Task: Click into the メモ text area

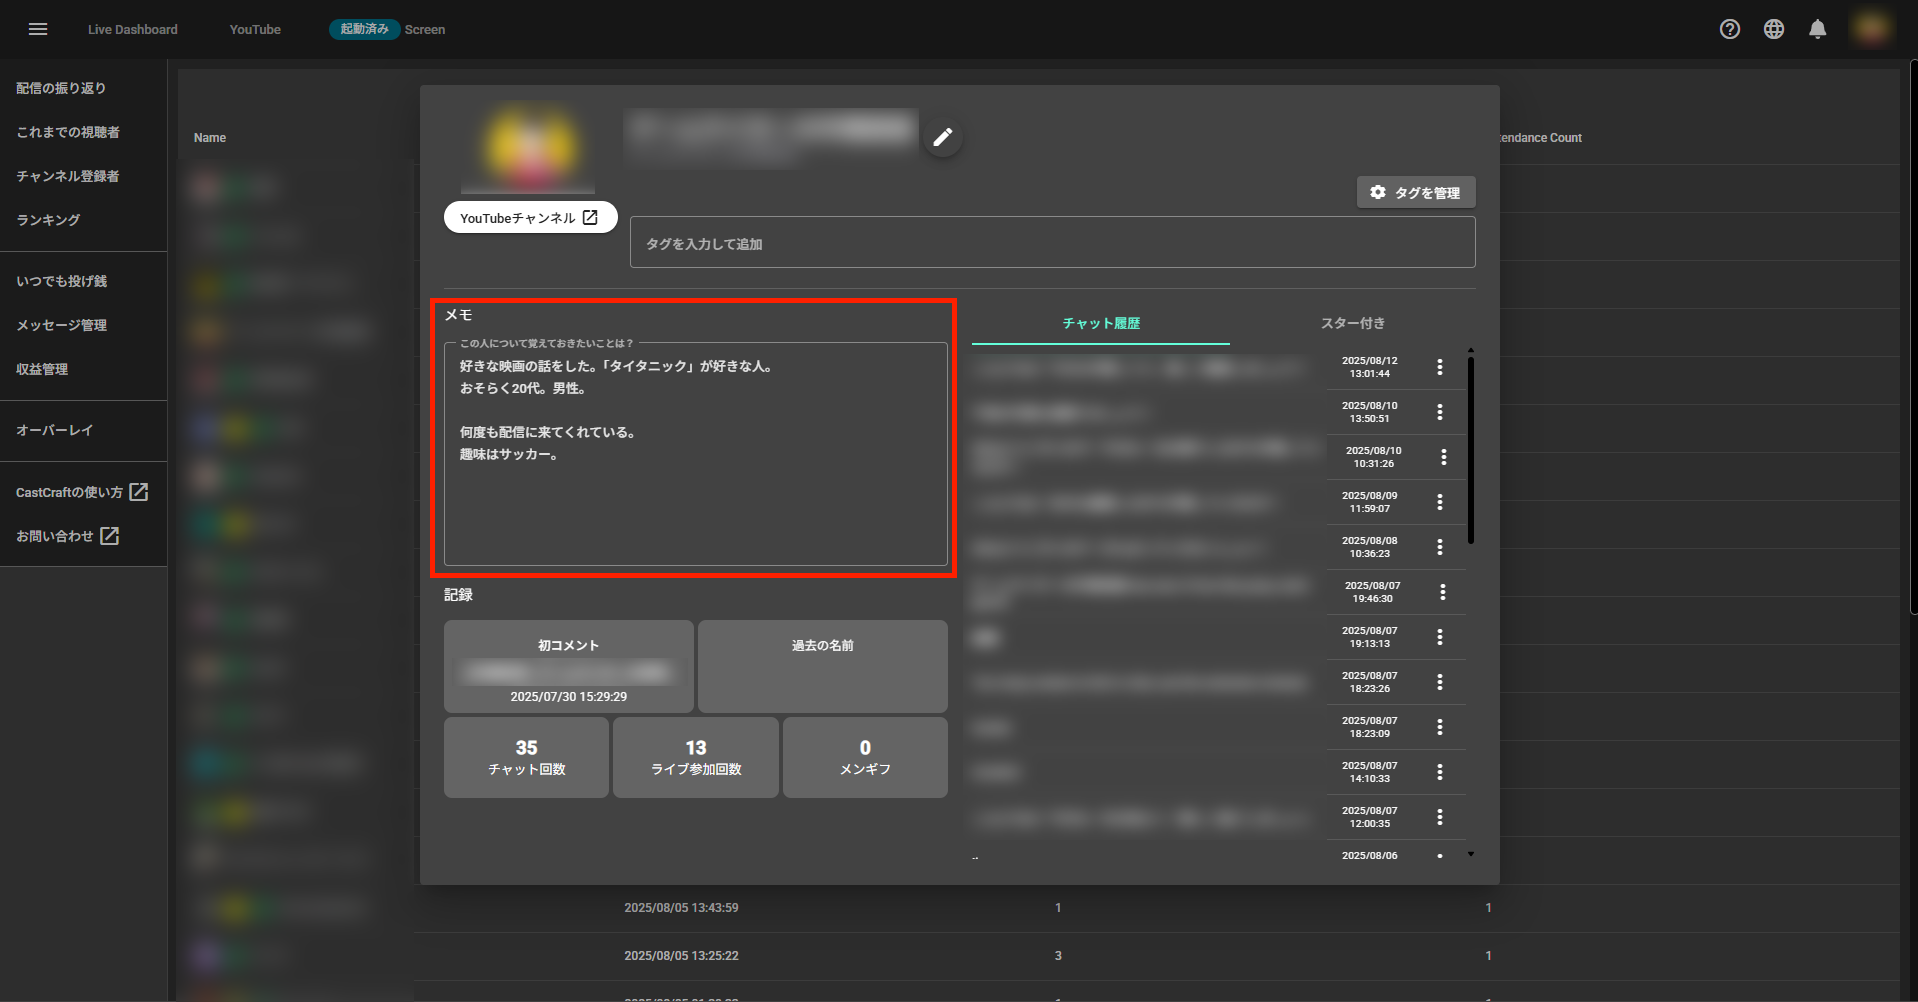Action: click(x=695, y=454)
